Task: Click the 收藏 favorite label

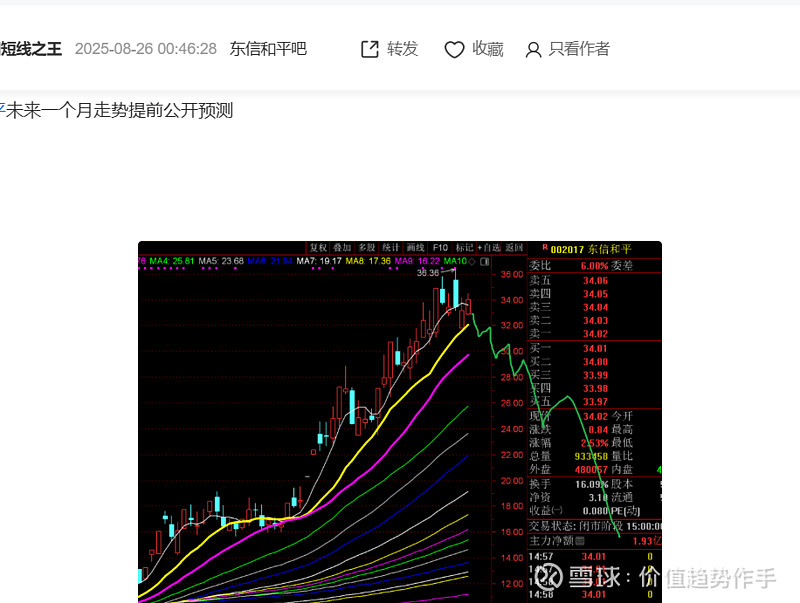Action: tap(488, 49)
